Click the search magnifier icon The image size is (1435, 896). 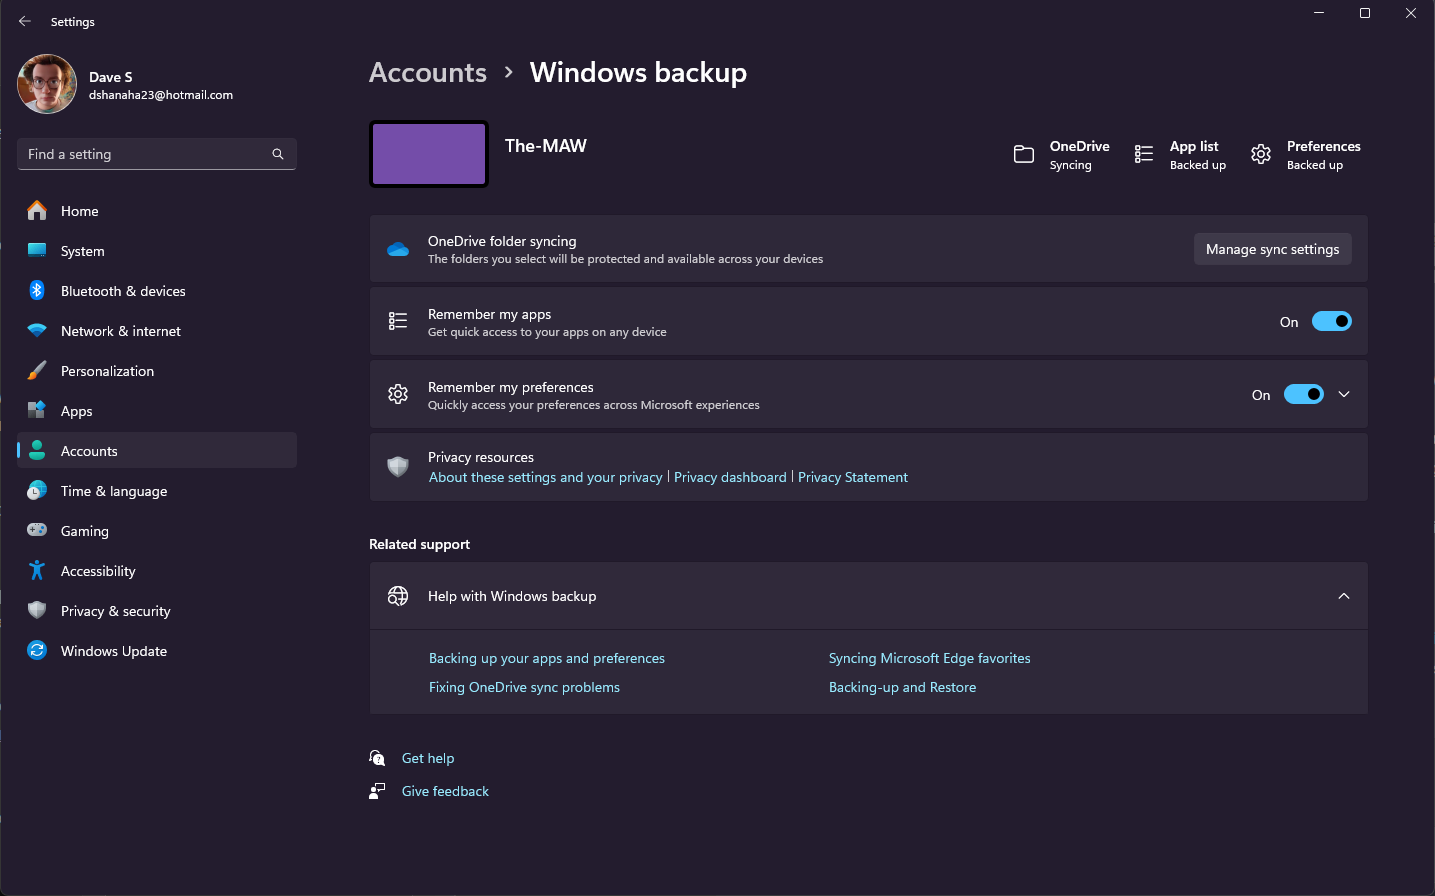(278, 154)
